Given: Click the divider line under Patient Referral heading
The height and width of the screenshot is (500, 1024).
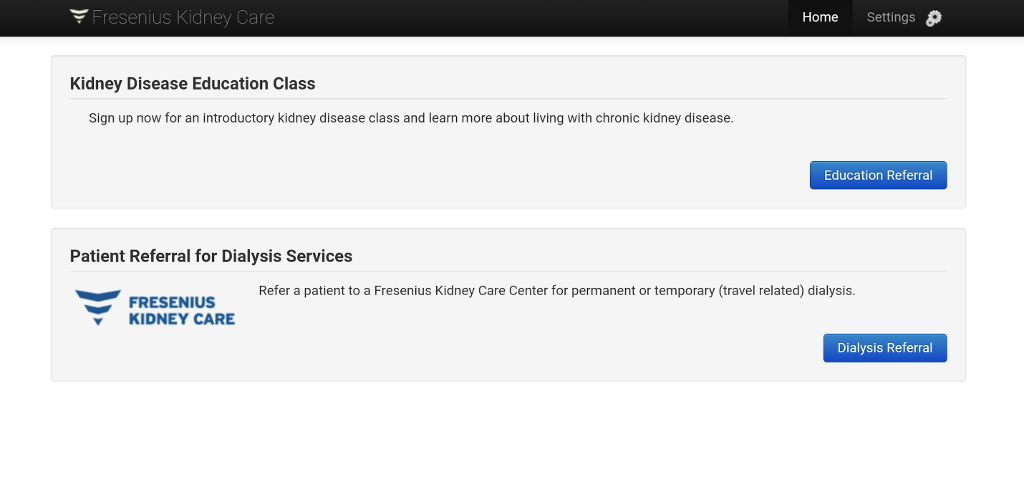Looking at the screenshot, I should tap(508, 272).
